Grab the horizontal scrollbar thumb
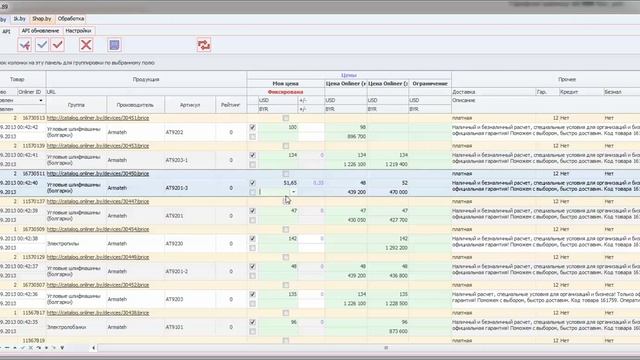This screenshot has height=360, width=640. coord(386,348)
